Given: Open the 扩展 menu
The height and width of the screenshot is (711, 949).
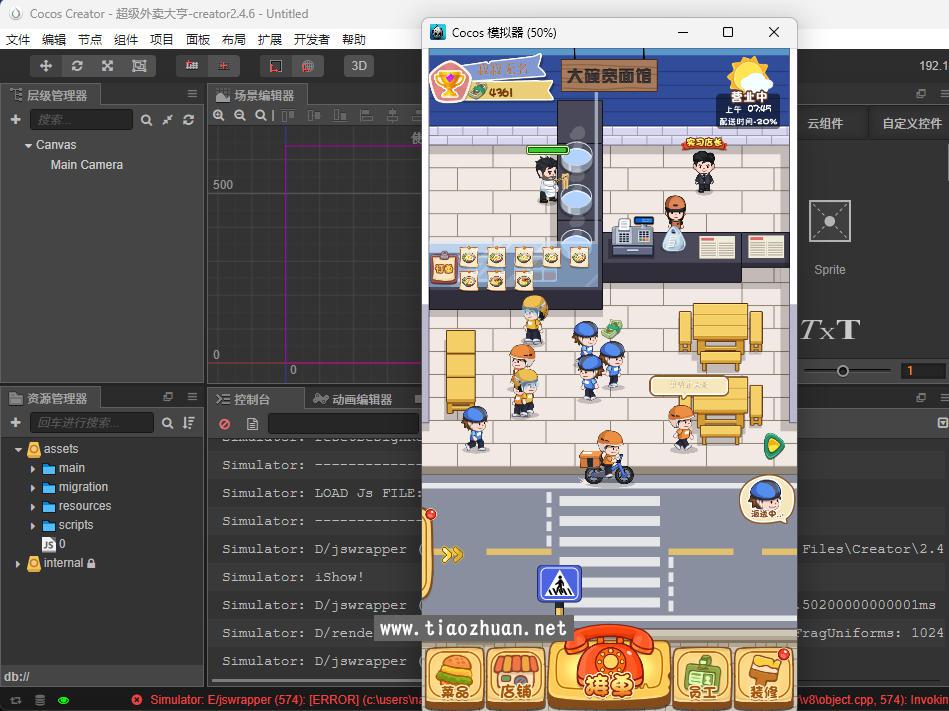Looking at the screenshot, I should (270, 39).
